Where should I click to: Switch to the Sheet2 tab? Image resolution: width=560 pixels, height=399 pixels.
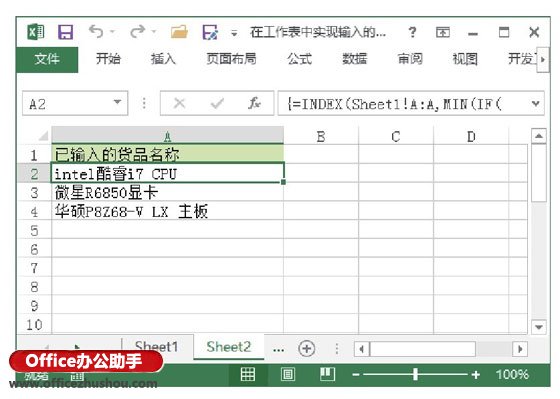point(229,346)
